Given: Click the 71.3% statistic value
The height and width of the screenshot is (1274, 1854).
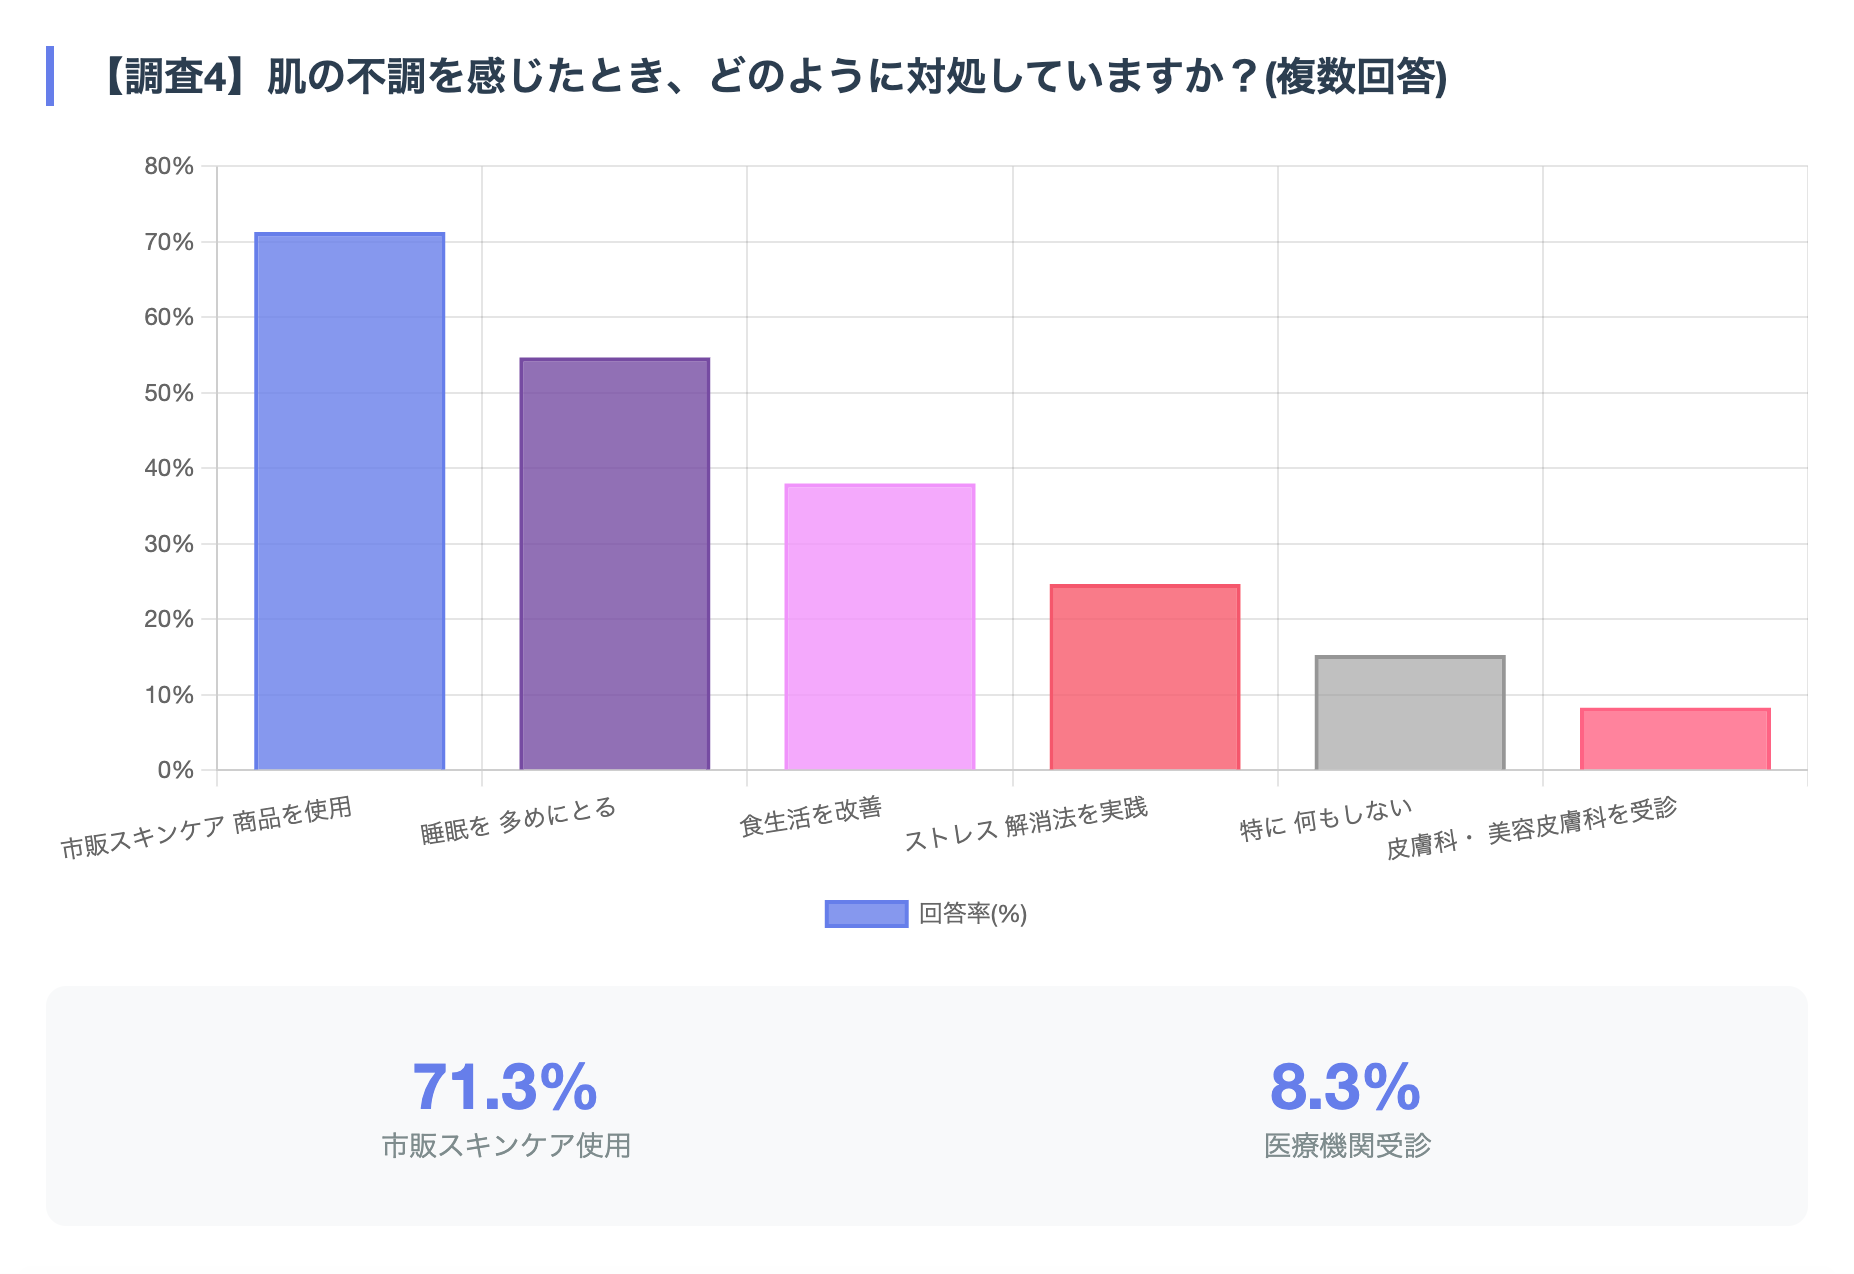Looking at the screenshot, I should 505,1087.
